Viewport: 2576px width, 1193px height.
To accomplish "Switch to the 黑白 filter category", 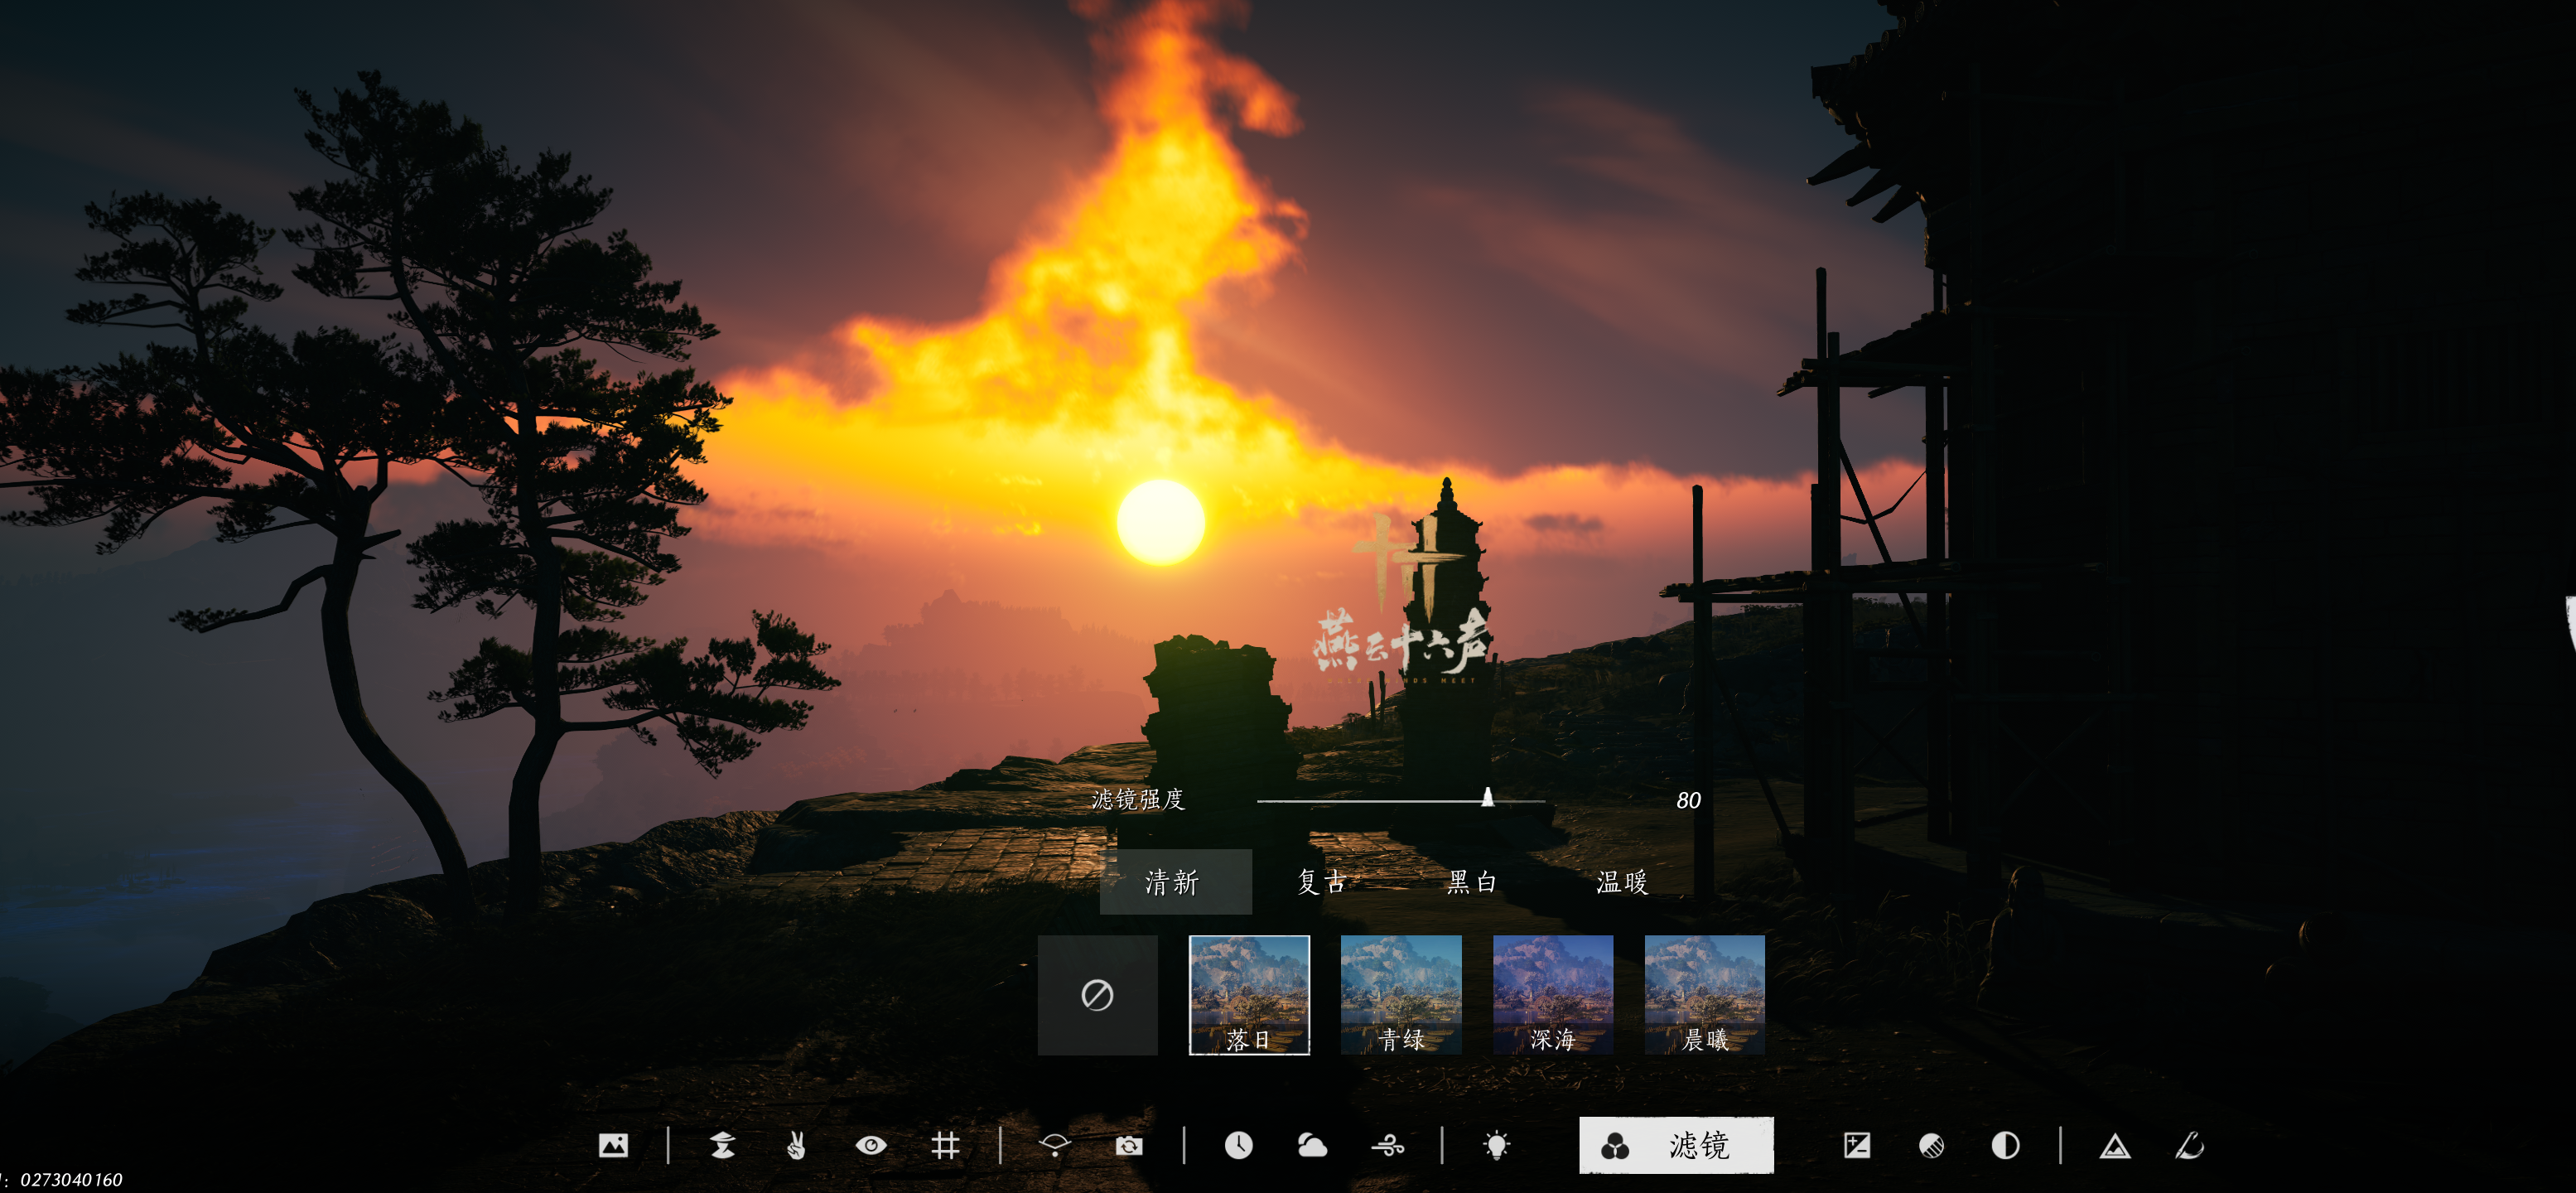I will [x=1472, y=882].
